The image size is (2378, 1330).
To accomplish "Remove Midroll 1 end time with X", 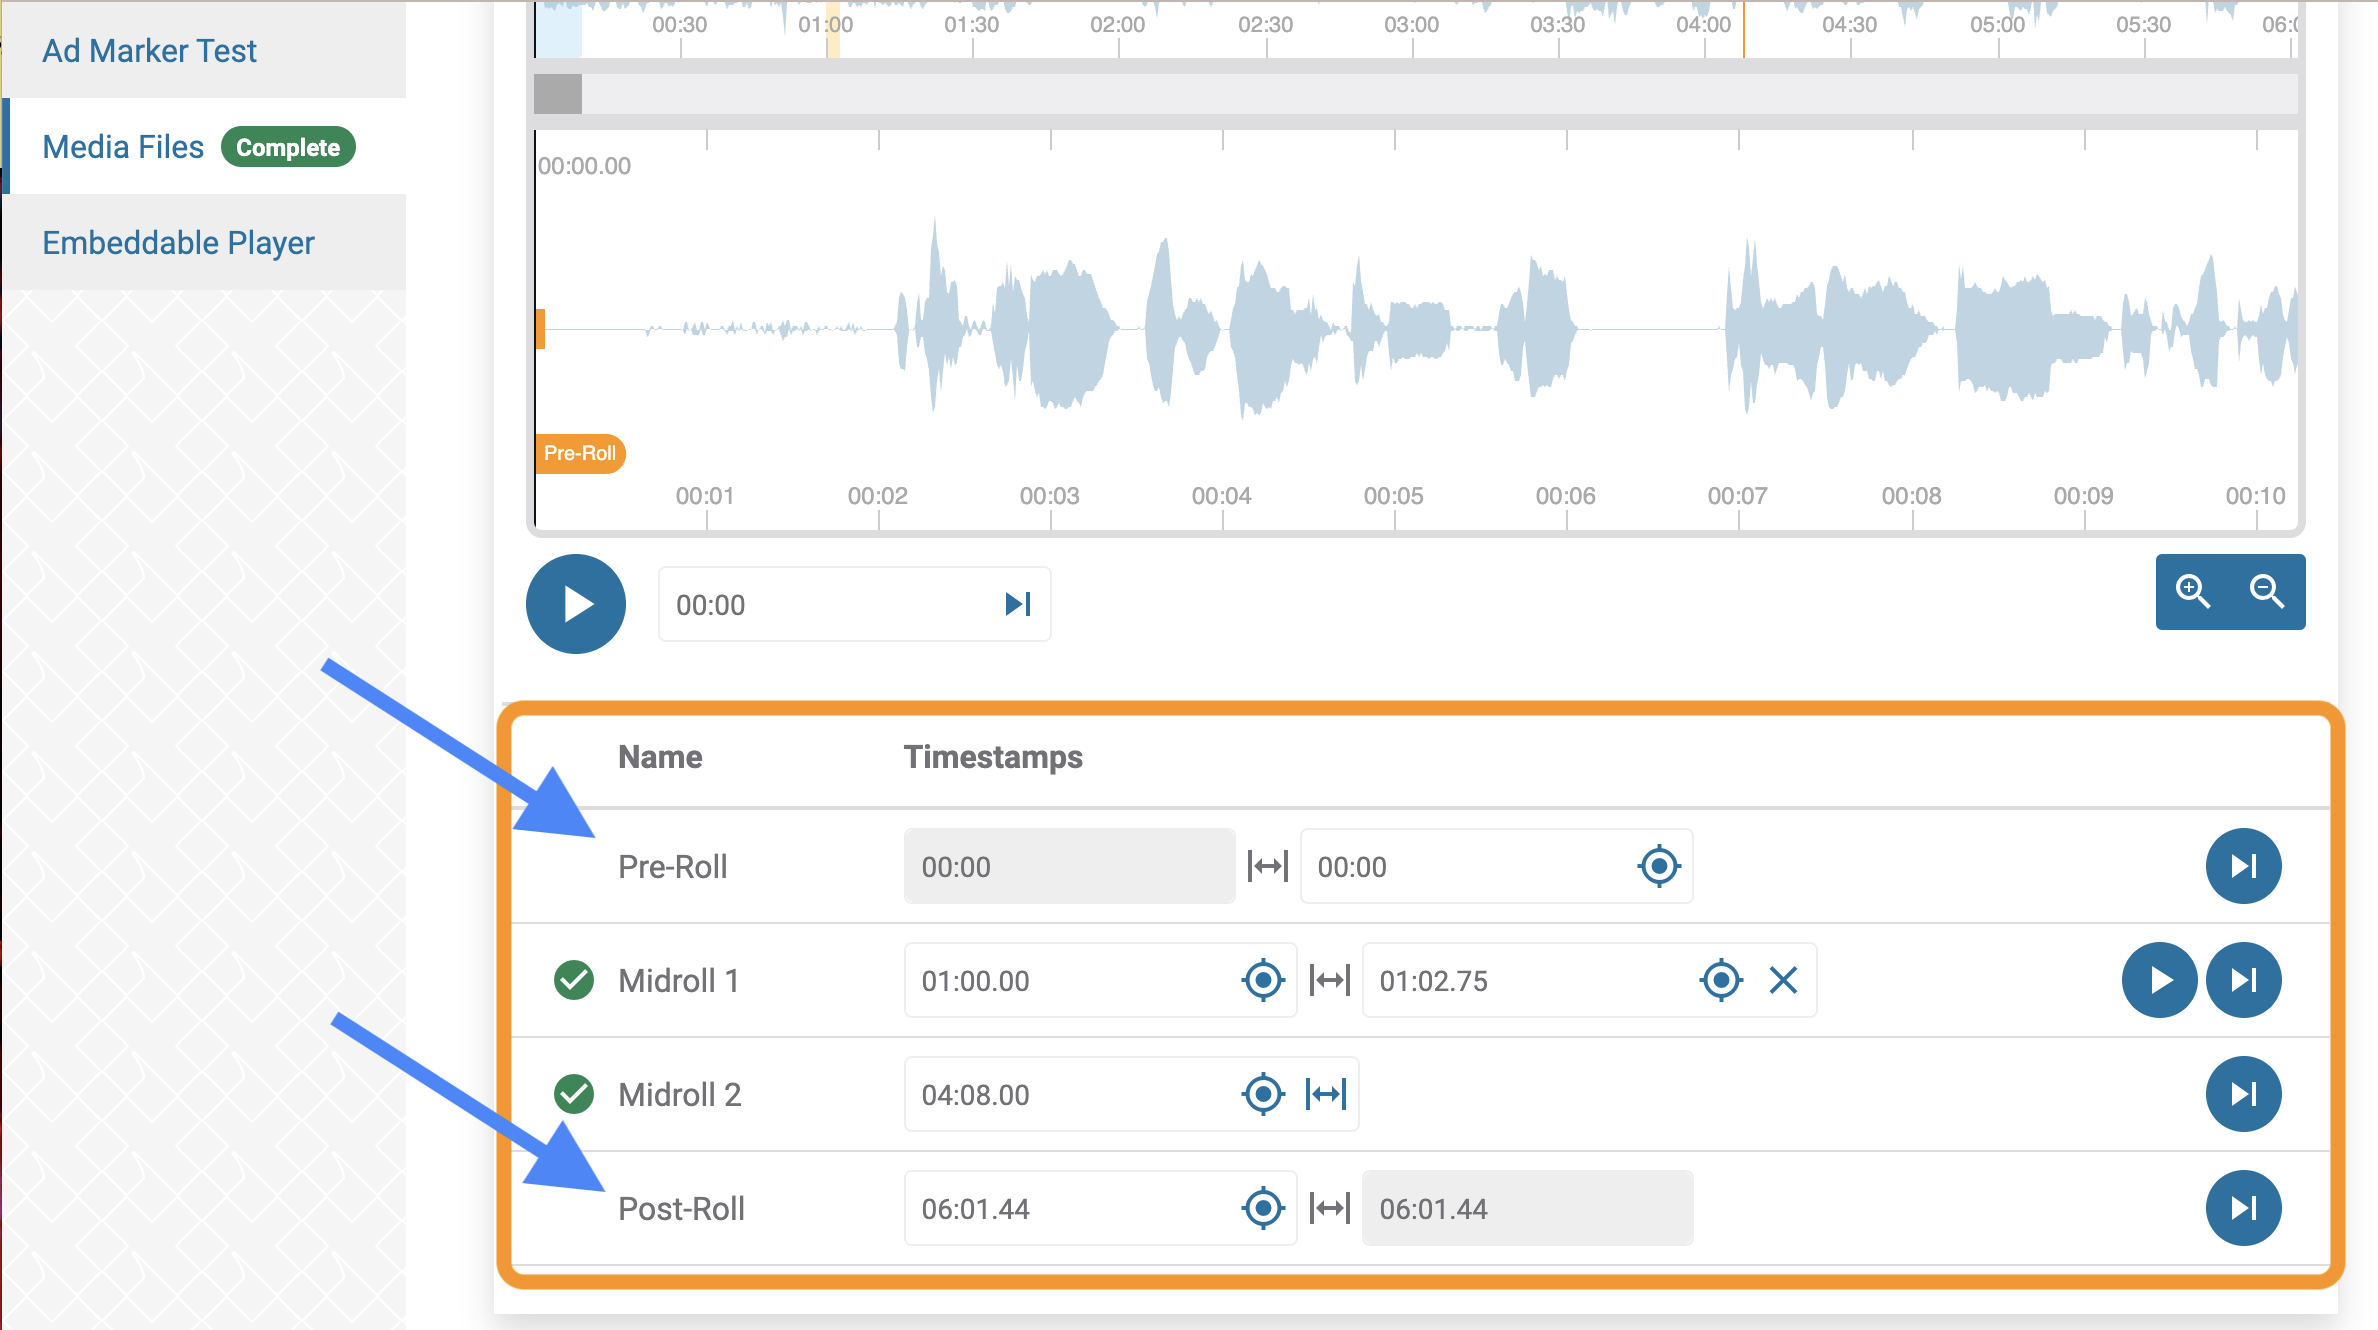I will pos(1783,980).
